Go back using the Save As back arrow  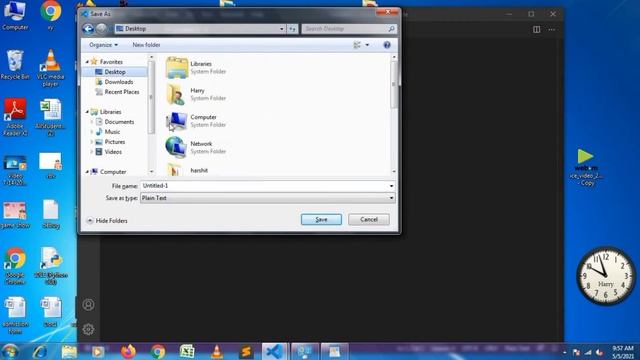(88, 29)
